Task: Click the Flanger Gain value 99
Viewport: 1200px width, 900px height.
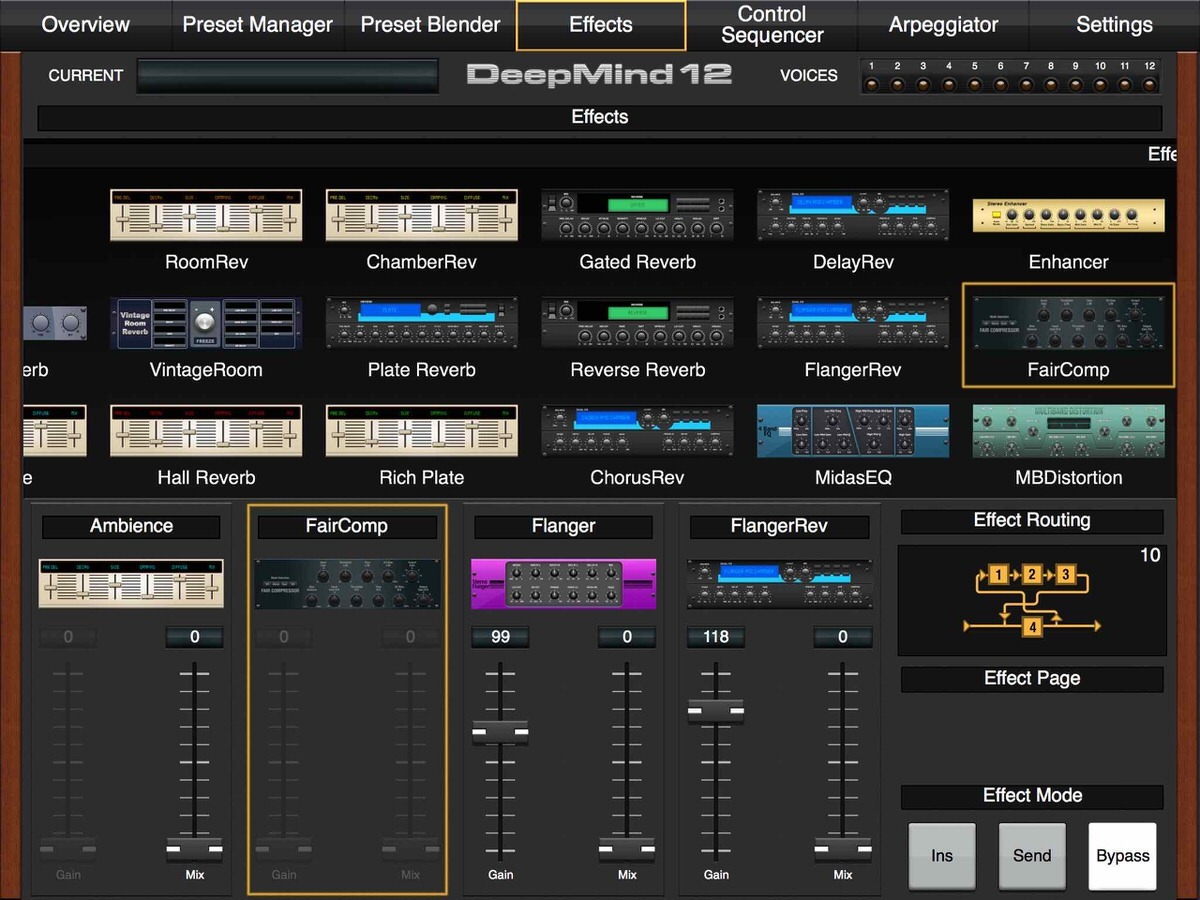Action: pos(500,637)
